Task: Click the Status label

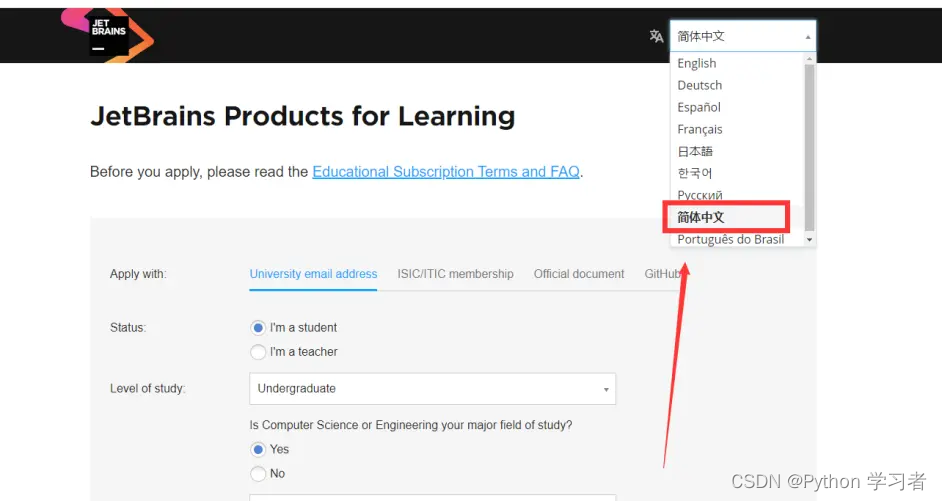Action: tap(128, 327)
